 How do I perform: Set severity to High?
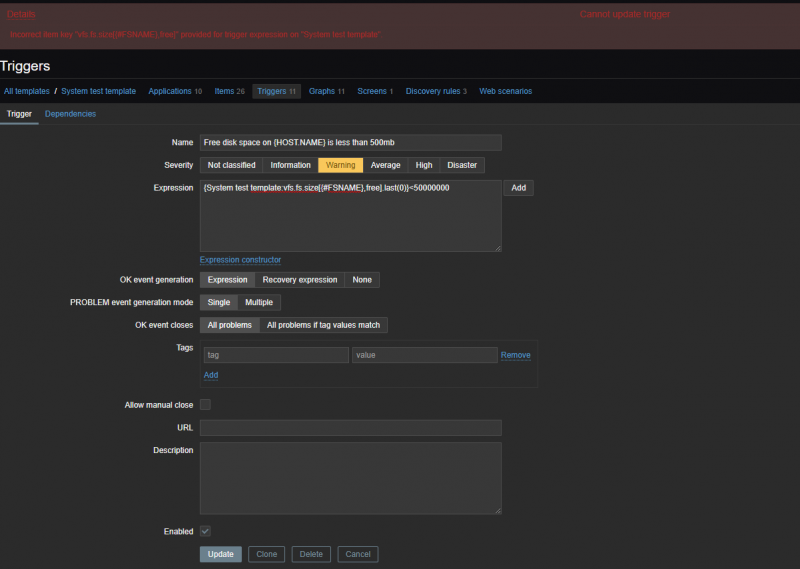[x=424, y=165]
